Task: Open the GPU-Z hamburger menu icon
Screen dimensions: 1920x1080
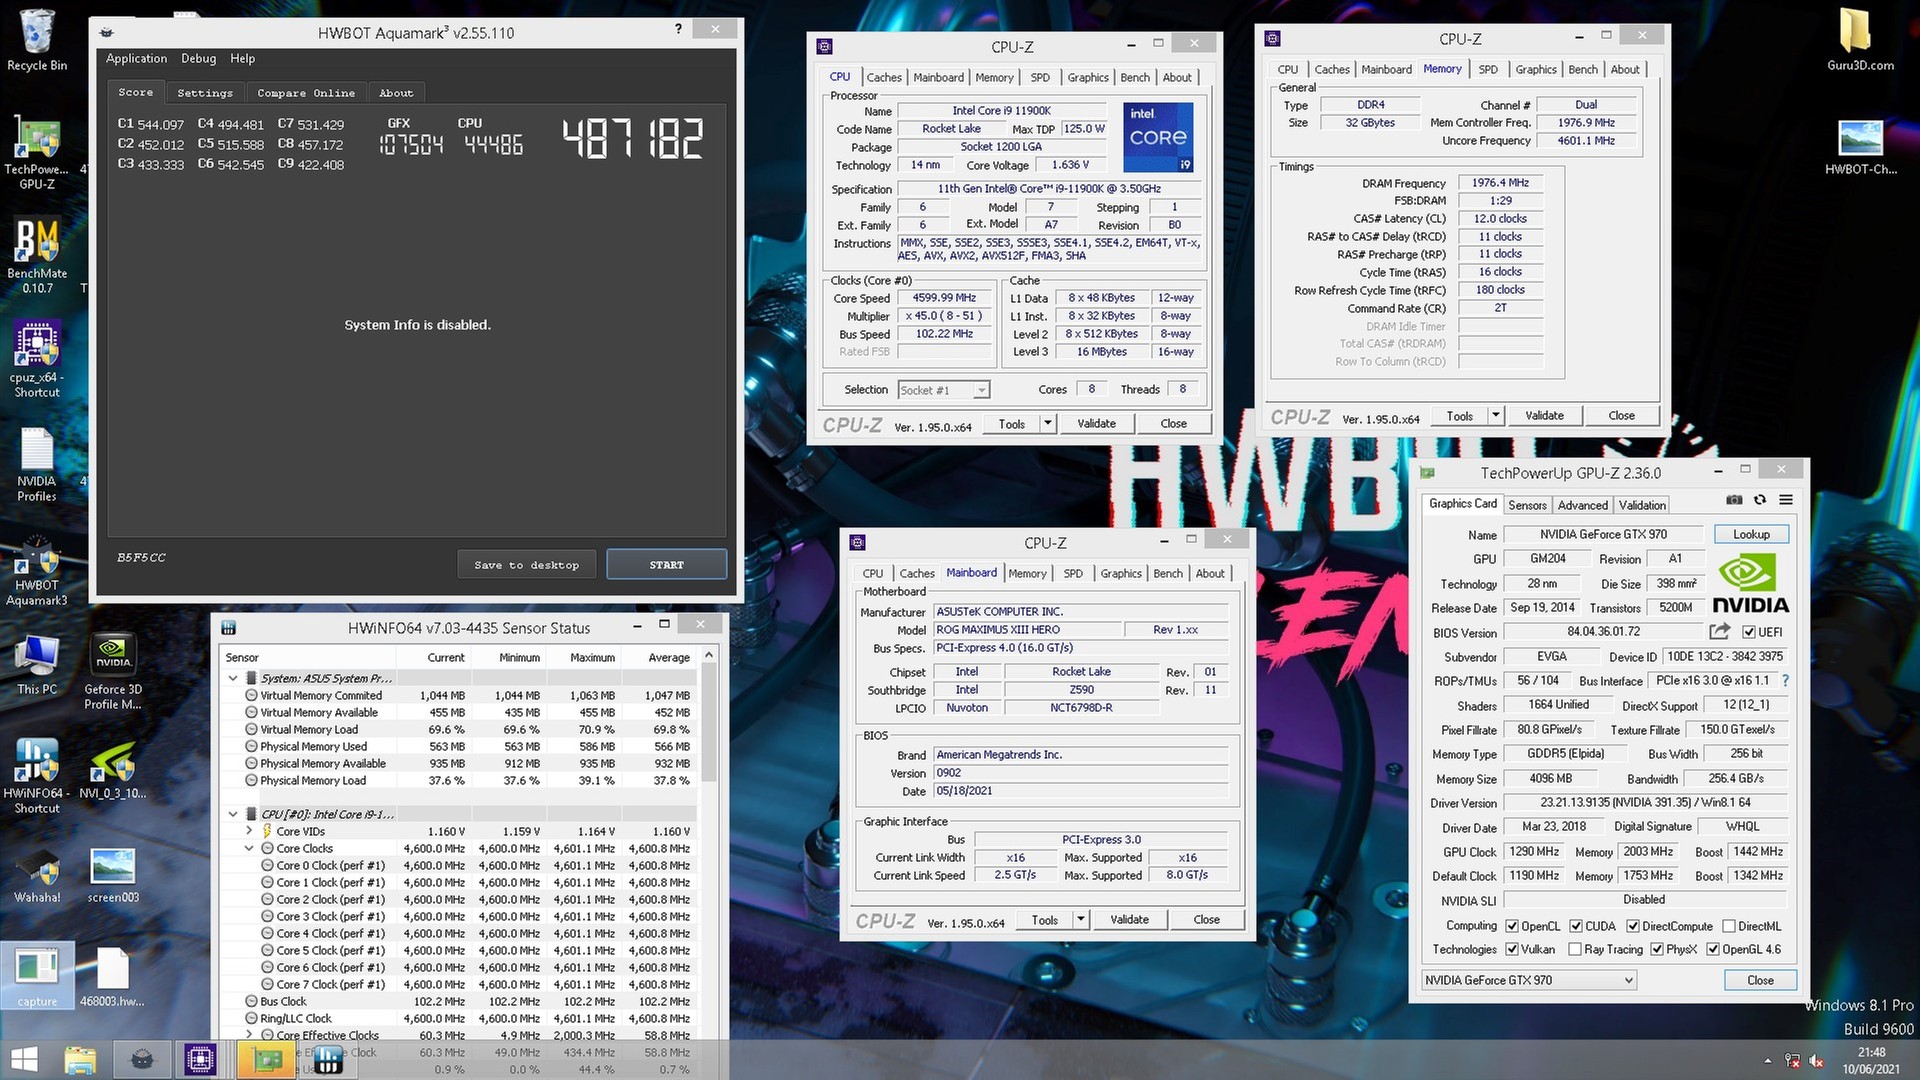Action: (1786, 500)
